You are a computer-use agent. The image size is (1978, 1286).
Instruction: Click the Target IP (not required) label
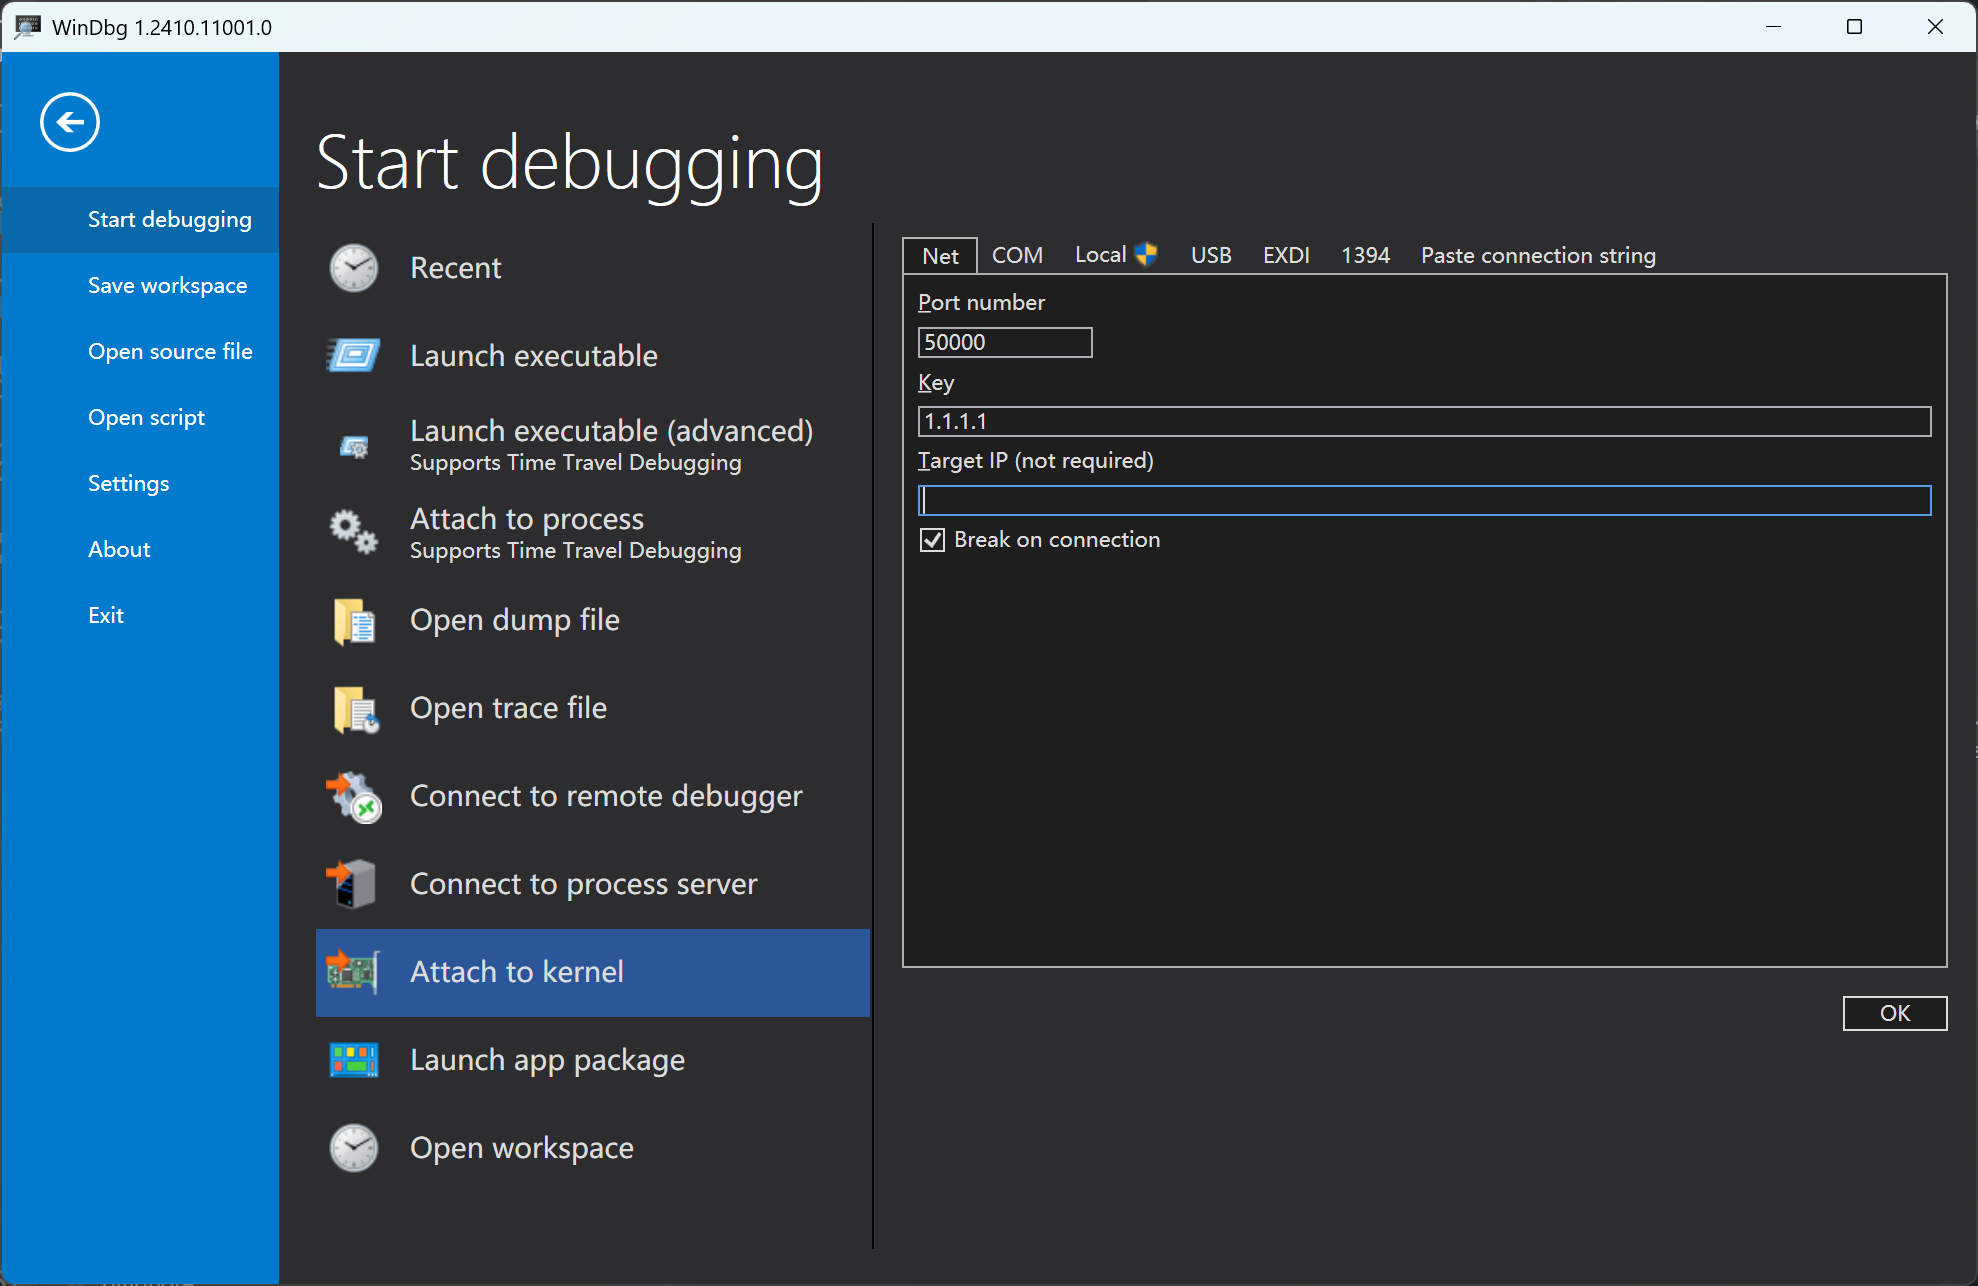[1036, 461]
